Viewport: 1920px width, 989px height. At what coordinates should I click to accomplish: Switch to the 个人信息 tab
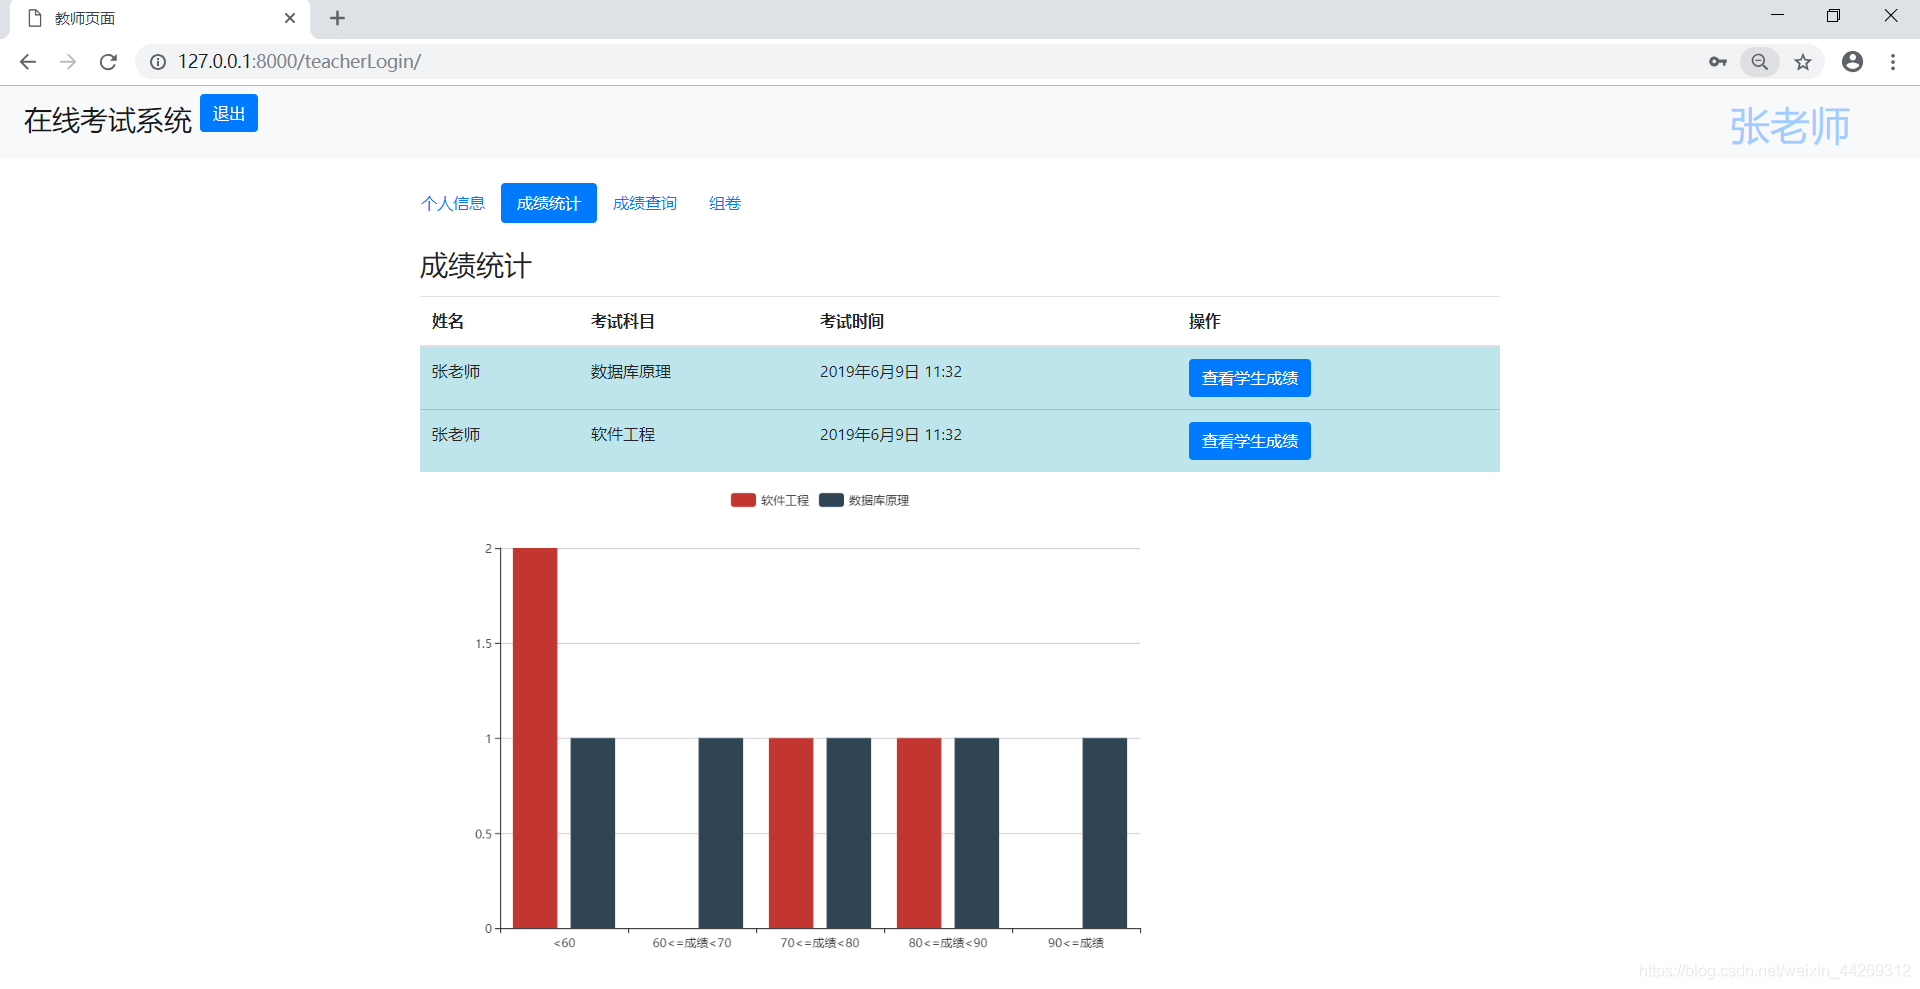click(x=453, y=203)
